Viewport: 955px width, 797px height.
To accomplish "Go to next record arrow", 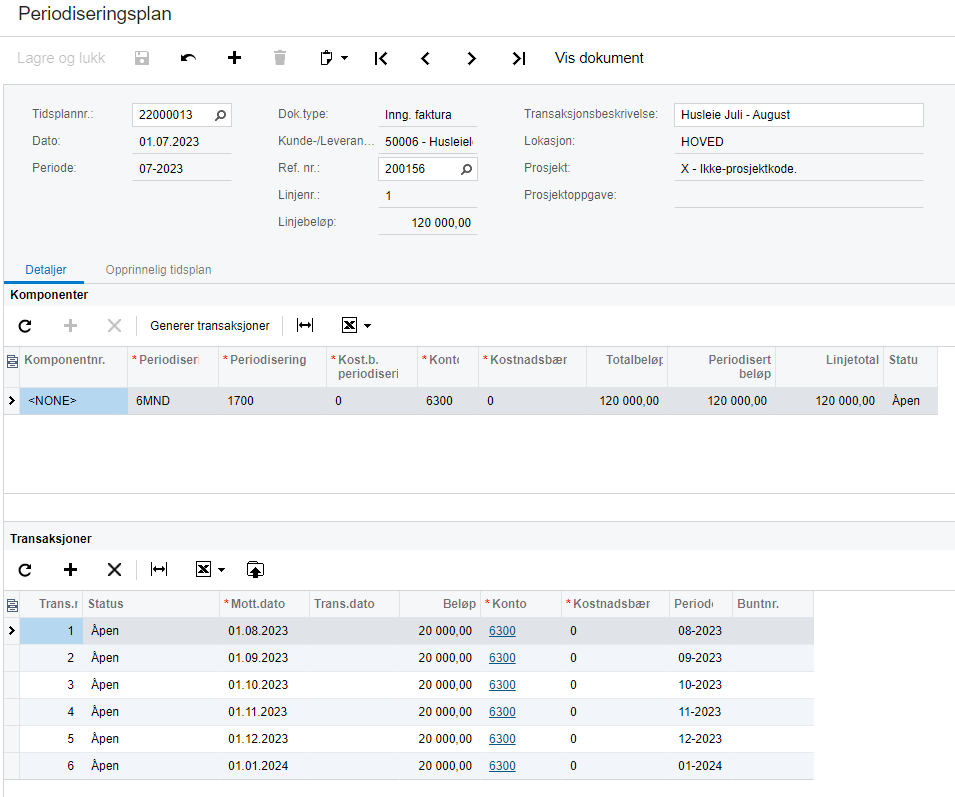I will tap(471, 58).
